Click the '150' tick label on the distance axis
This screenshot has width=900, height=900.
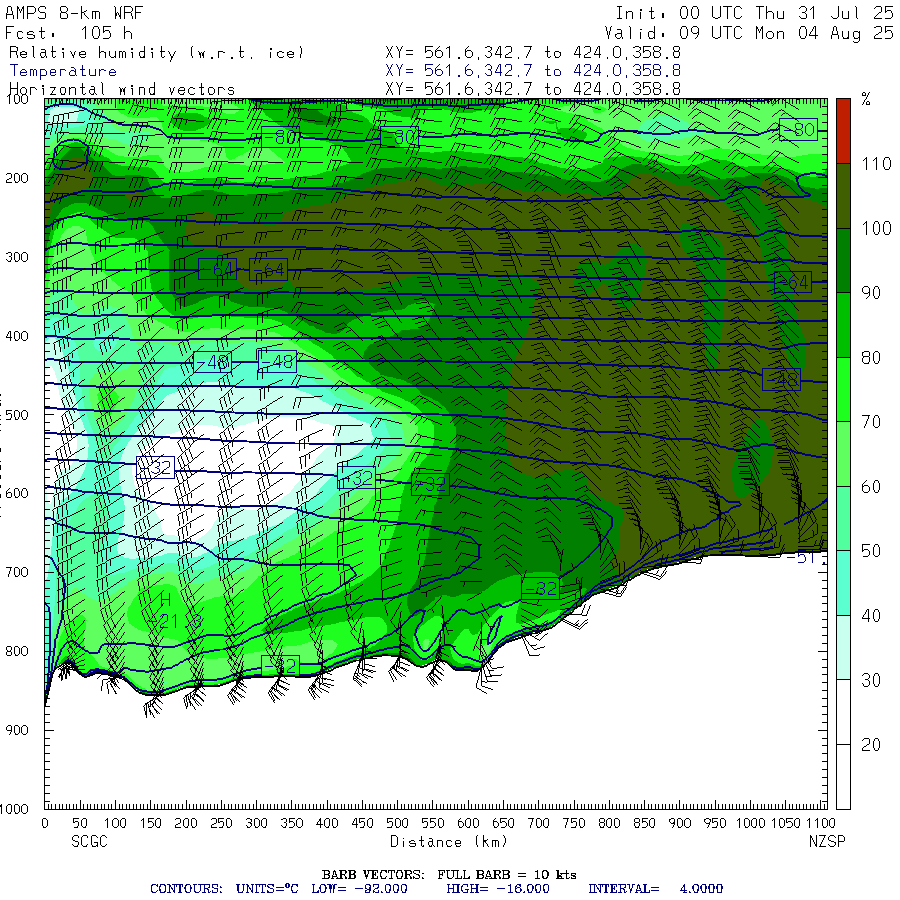pos(150,823)
